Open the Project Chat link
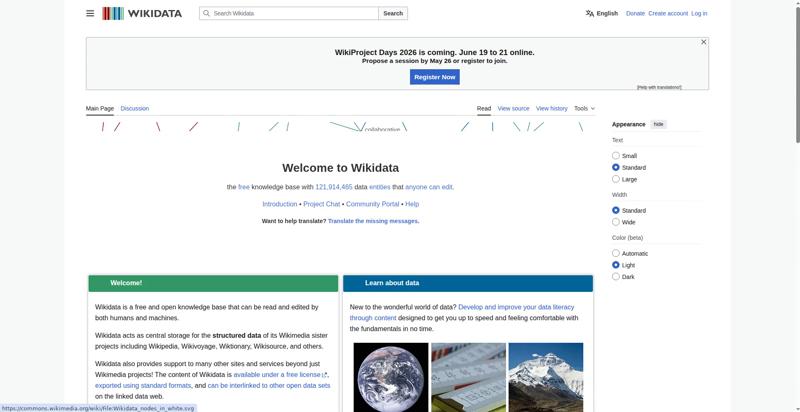This screenshot has height=412, width=800. [x=321, y=204]
